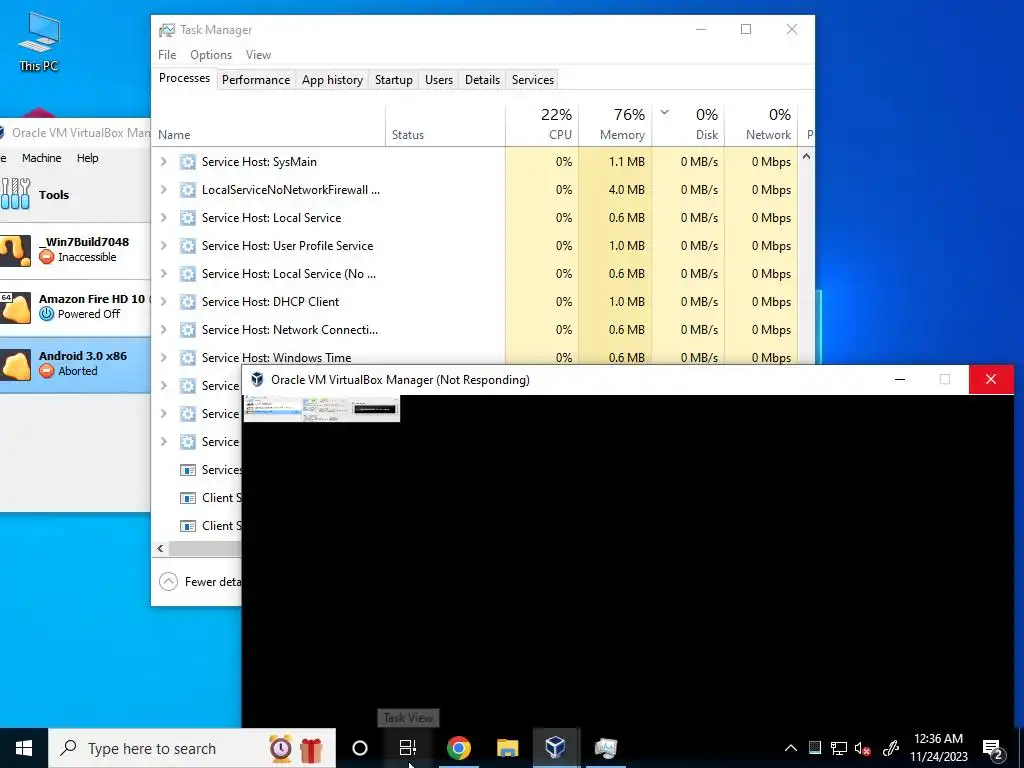The image size is (1024, 768).
Task: Open Cortana circle icon in taskbar
Action: (360, 748)
